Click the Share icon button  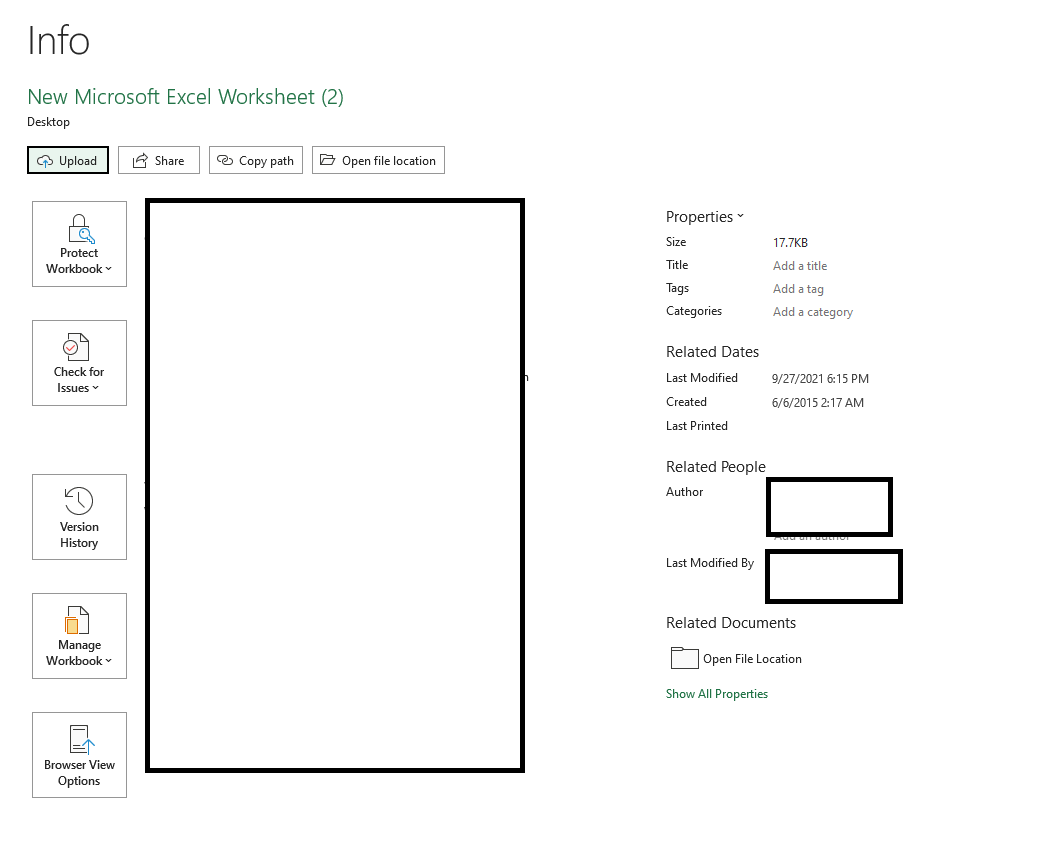137,160
